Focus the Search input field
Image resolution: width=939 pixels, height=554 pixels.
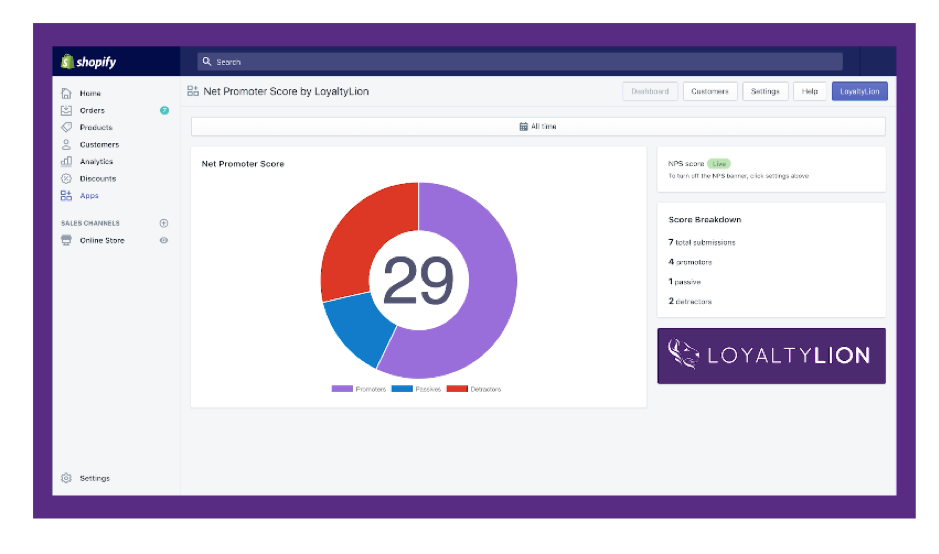520,62
